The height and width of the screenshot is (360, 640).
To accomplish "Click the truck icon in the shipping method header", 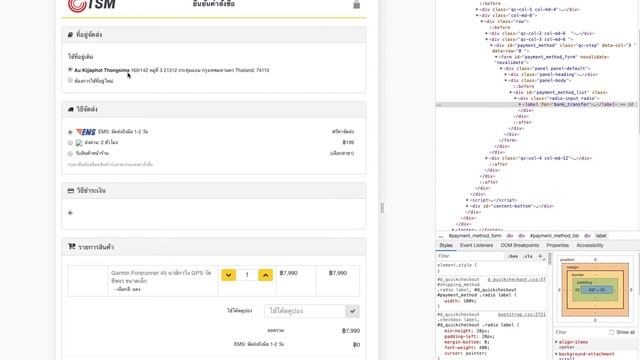I will [71, 109].
